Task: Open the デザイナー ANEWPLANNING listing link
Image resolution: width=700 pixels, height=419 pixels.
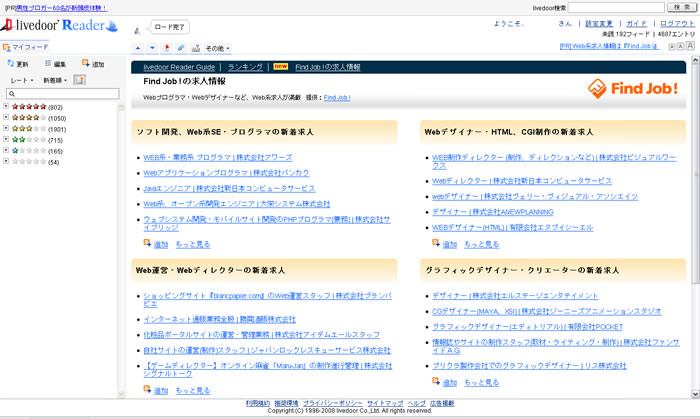Action: tap(493, 212)
